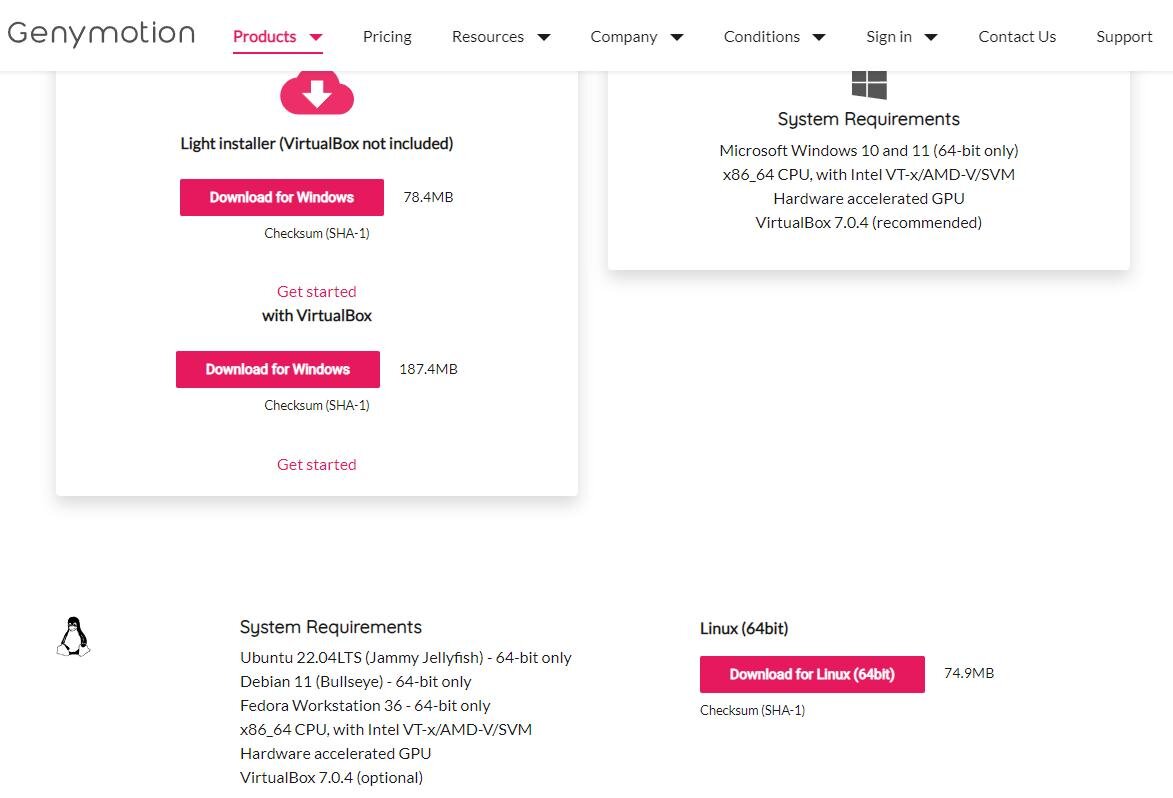Download the Windows light installer
The image size is (1173, 798).
point(281,197)
